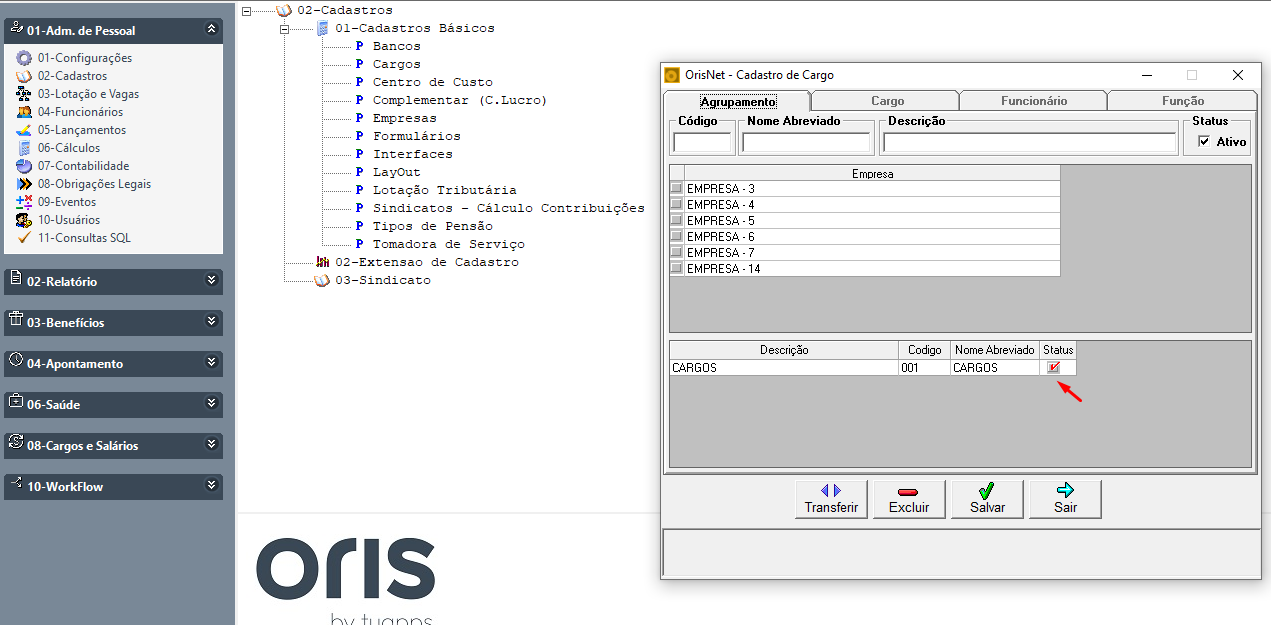Click the 10-Usuários icon

pos(24,220)
